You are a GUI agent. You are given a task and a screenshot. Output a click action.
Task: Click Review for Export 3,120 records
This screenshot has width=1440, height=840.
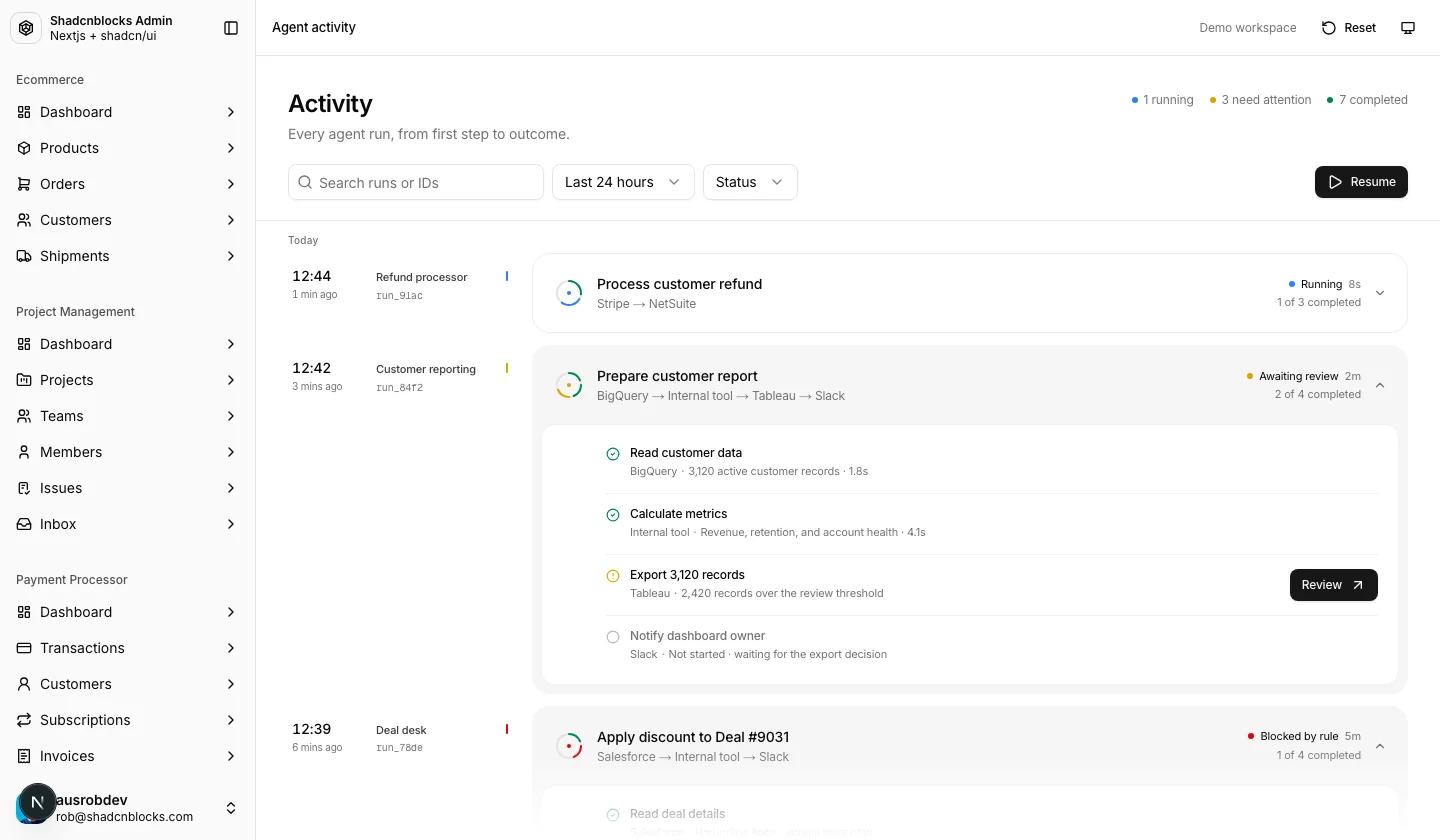click(x=1334, y=585)
